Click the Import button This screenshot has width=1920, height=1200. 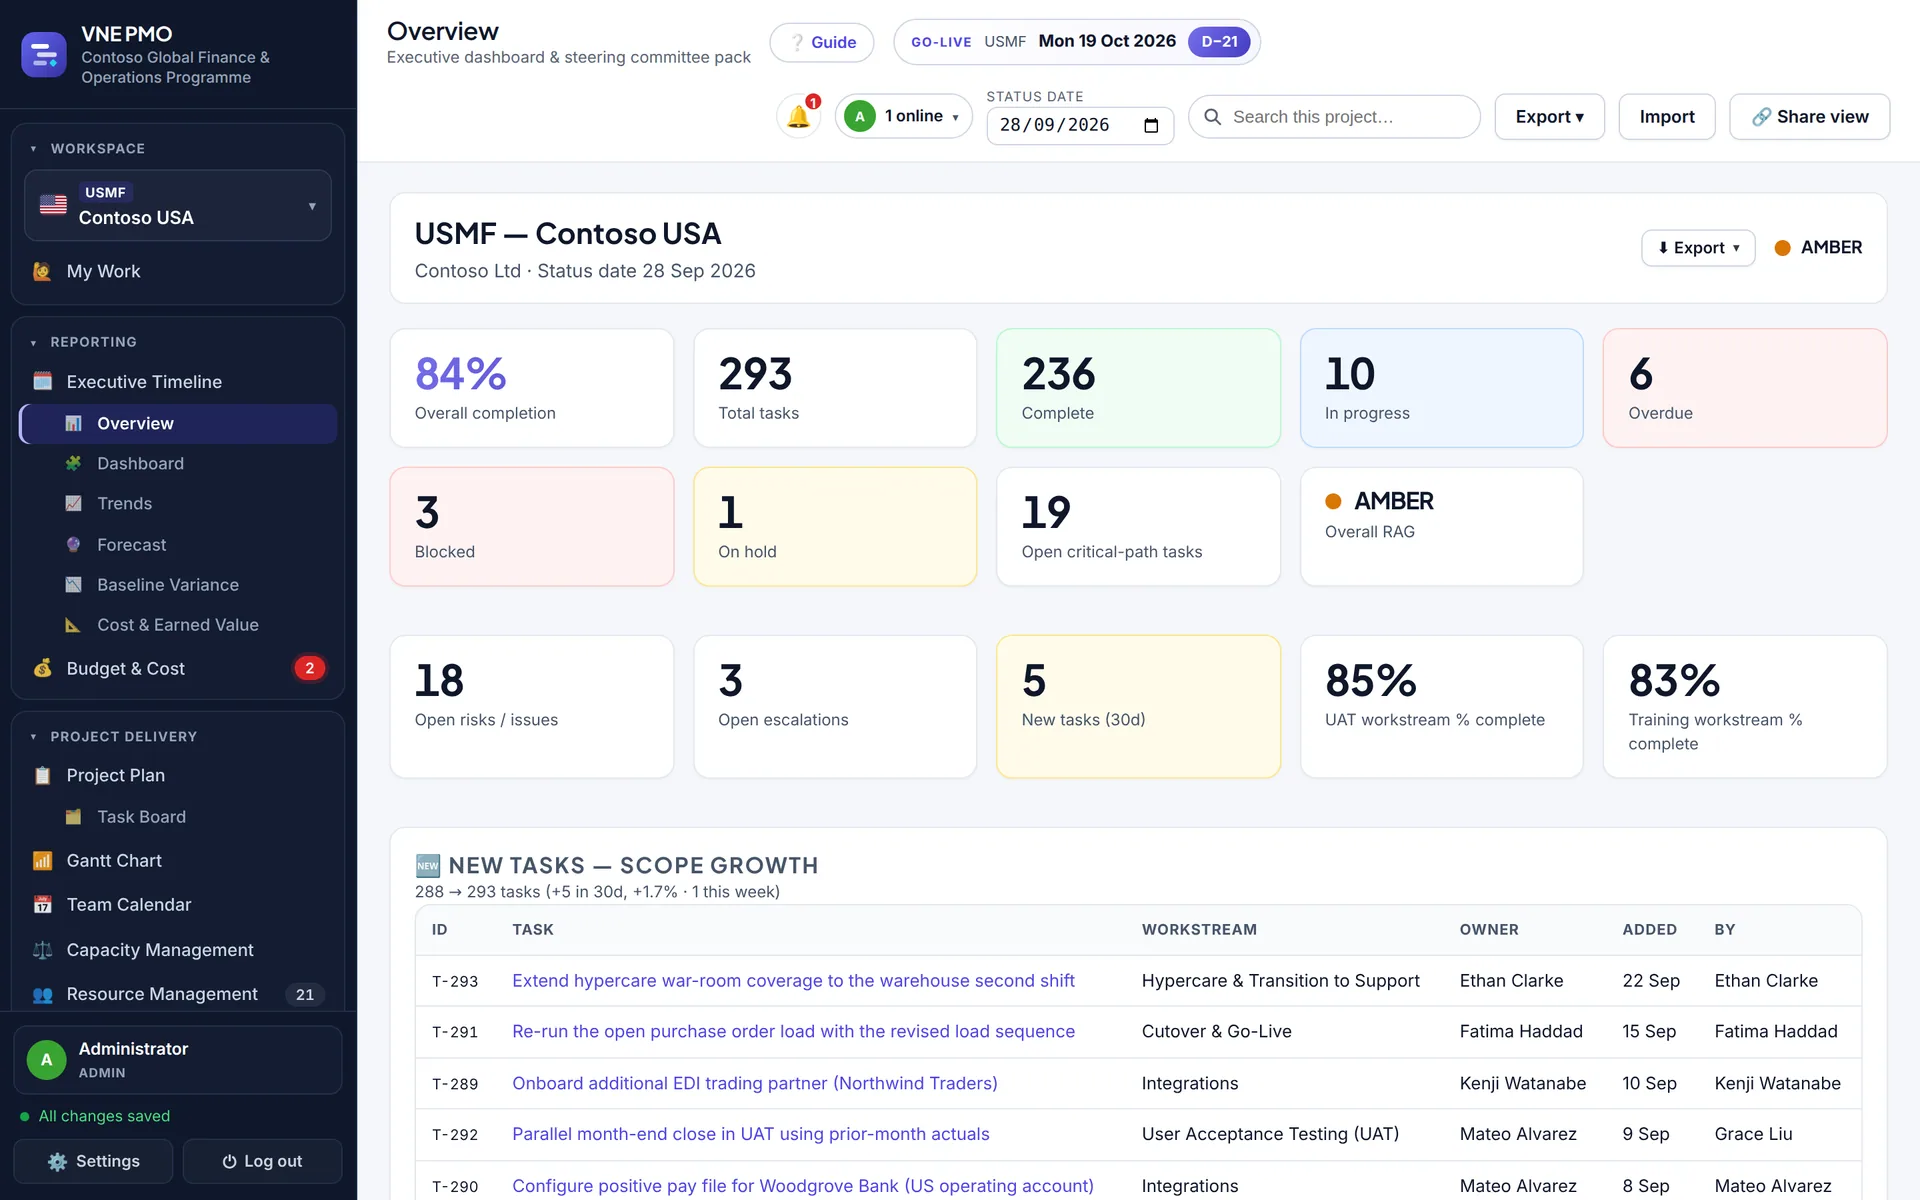(x=1667, y=117)
